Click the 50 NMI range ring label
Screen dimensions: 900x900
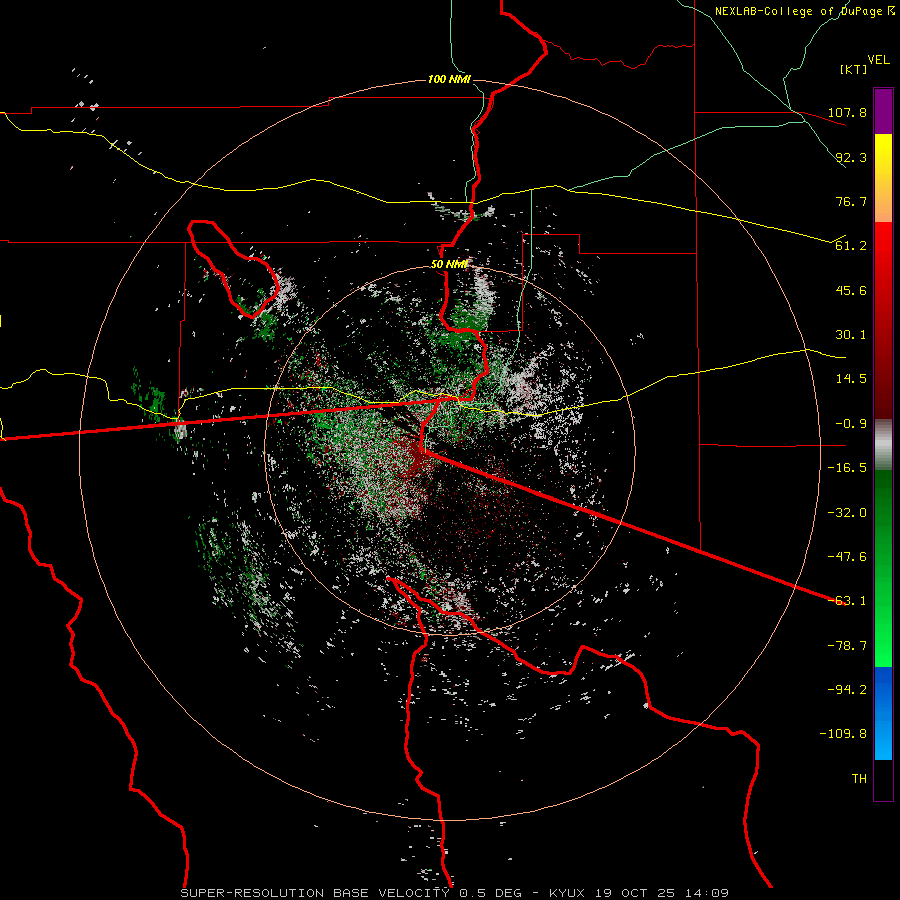[x=449, y=264]
